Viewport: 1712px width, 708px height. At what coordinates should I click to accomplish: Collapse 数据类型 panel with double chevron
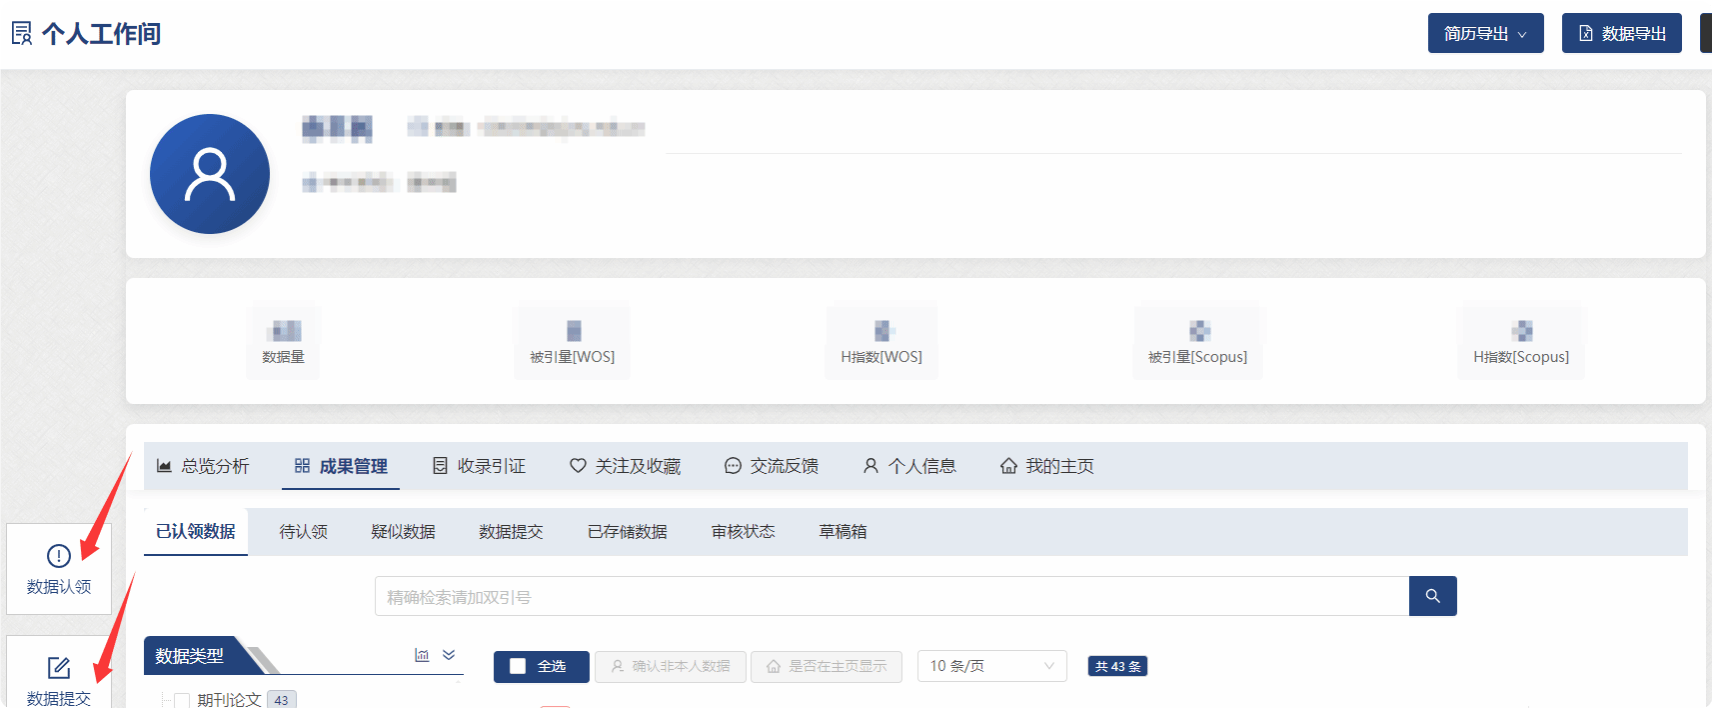(449, 655)
